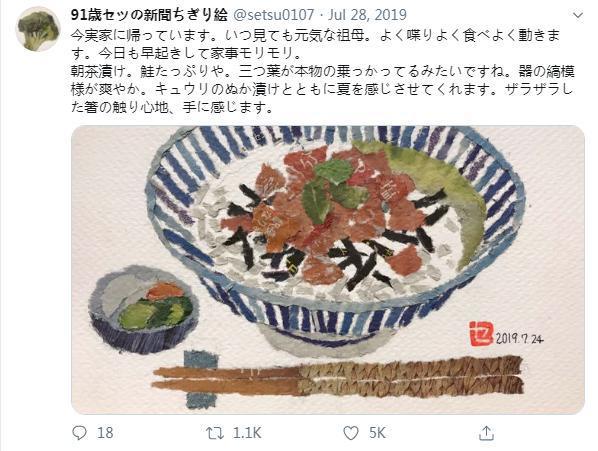The height and width of the screenshot is (451, 598).
Task: Open the @setsu0107 handle link
Action: (x=273, y=15)
